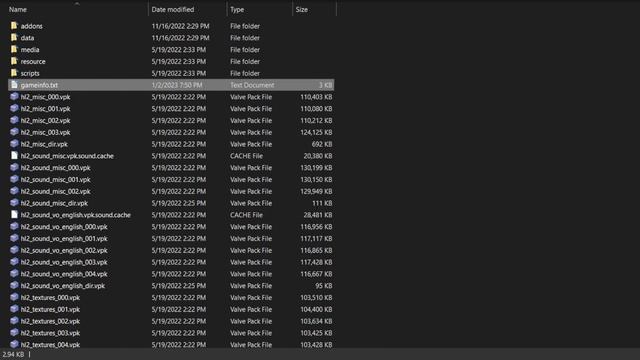
Task: Sort files by the Name column header
Action: [18, 9]
